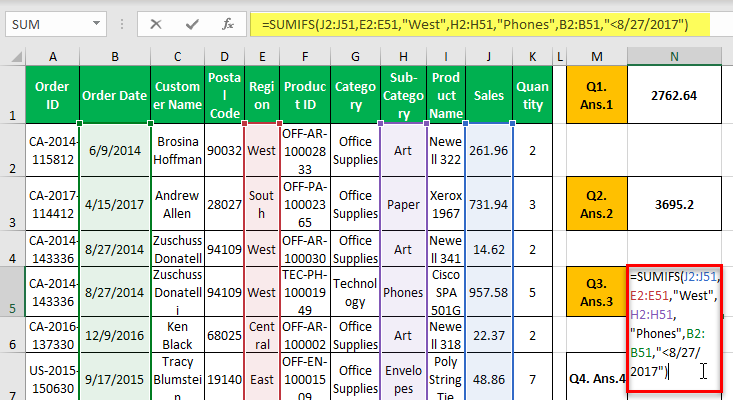Click the Sub-Category header cell
The image size is (736, 400).
click(x=403, y=95)
